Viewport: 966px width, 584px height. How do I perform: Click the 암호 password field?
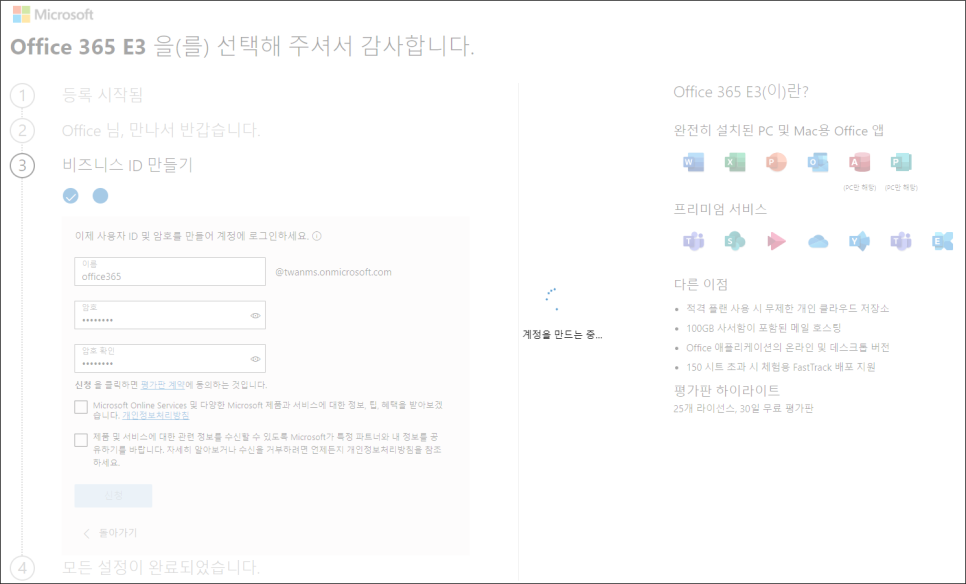[x=170, y=315]
